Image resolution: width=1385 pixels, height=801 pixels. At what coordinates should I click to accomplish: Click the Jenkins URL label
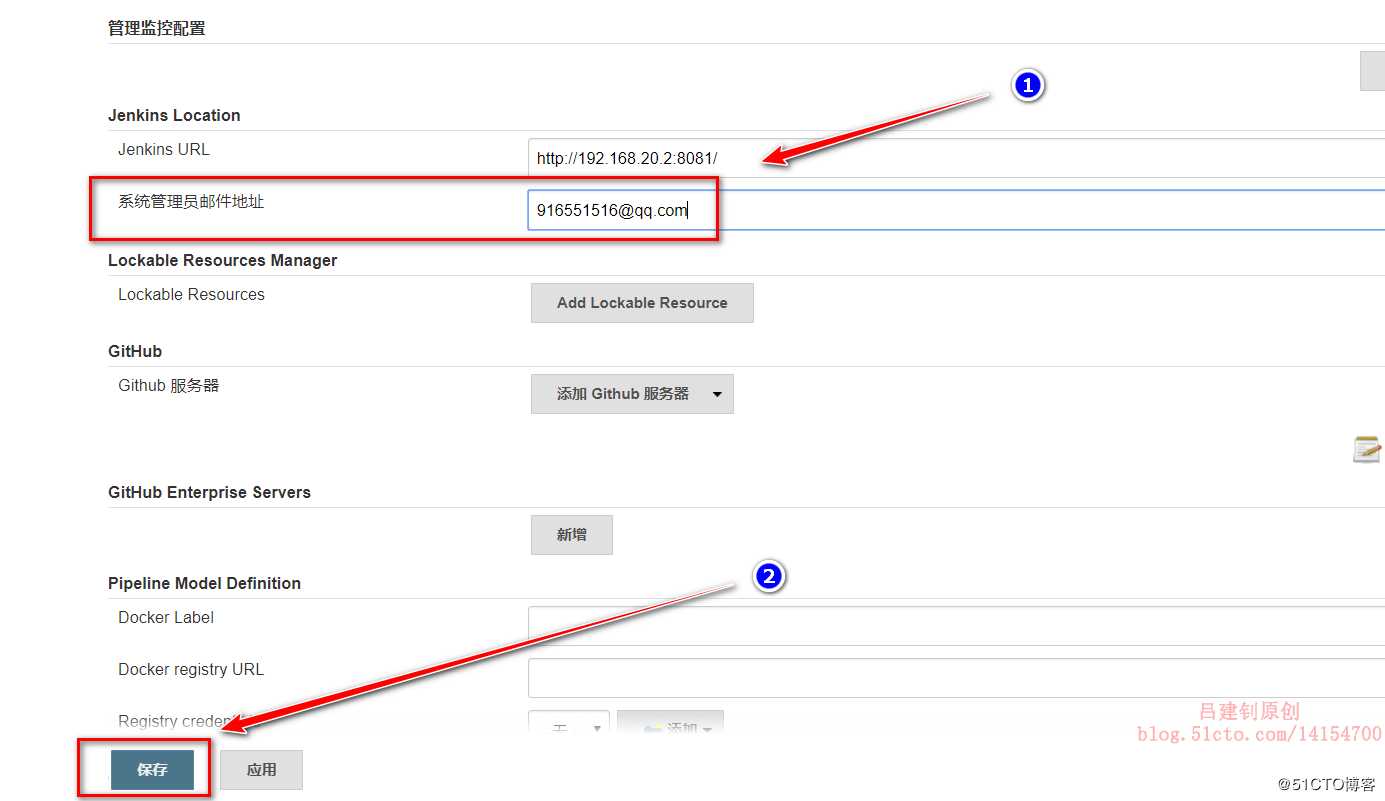164,149
